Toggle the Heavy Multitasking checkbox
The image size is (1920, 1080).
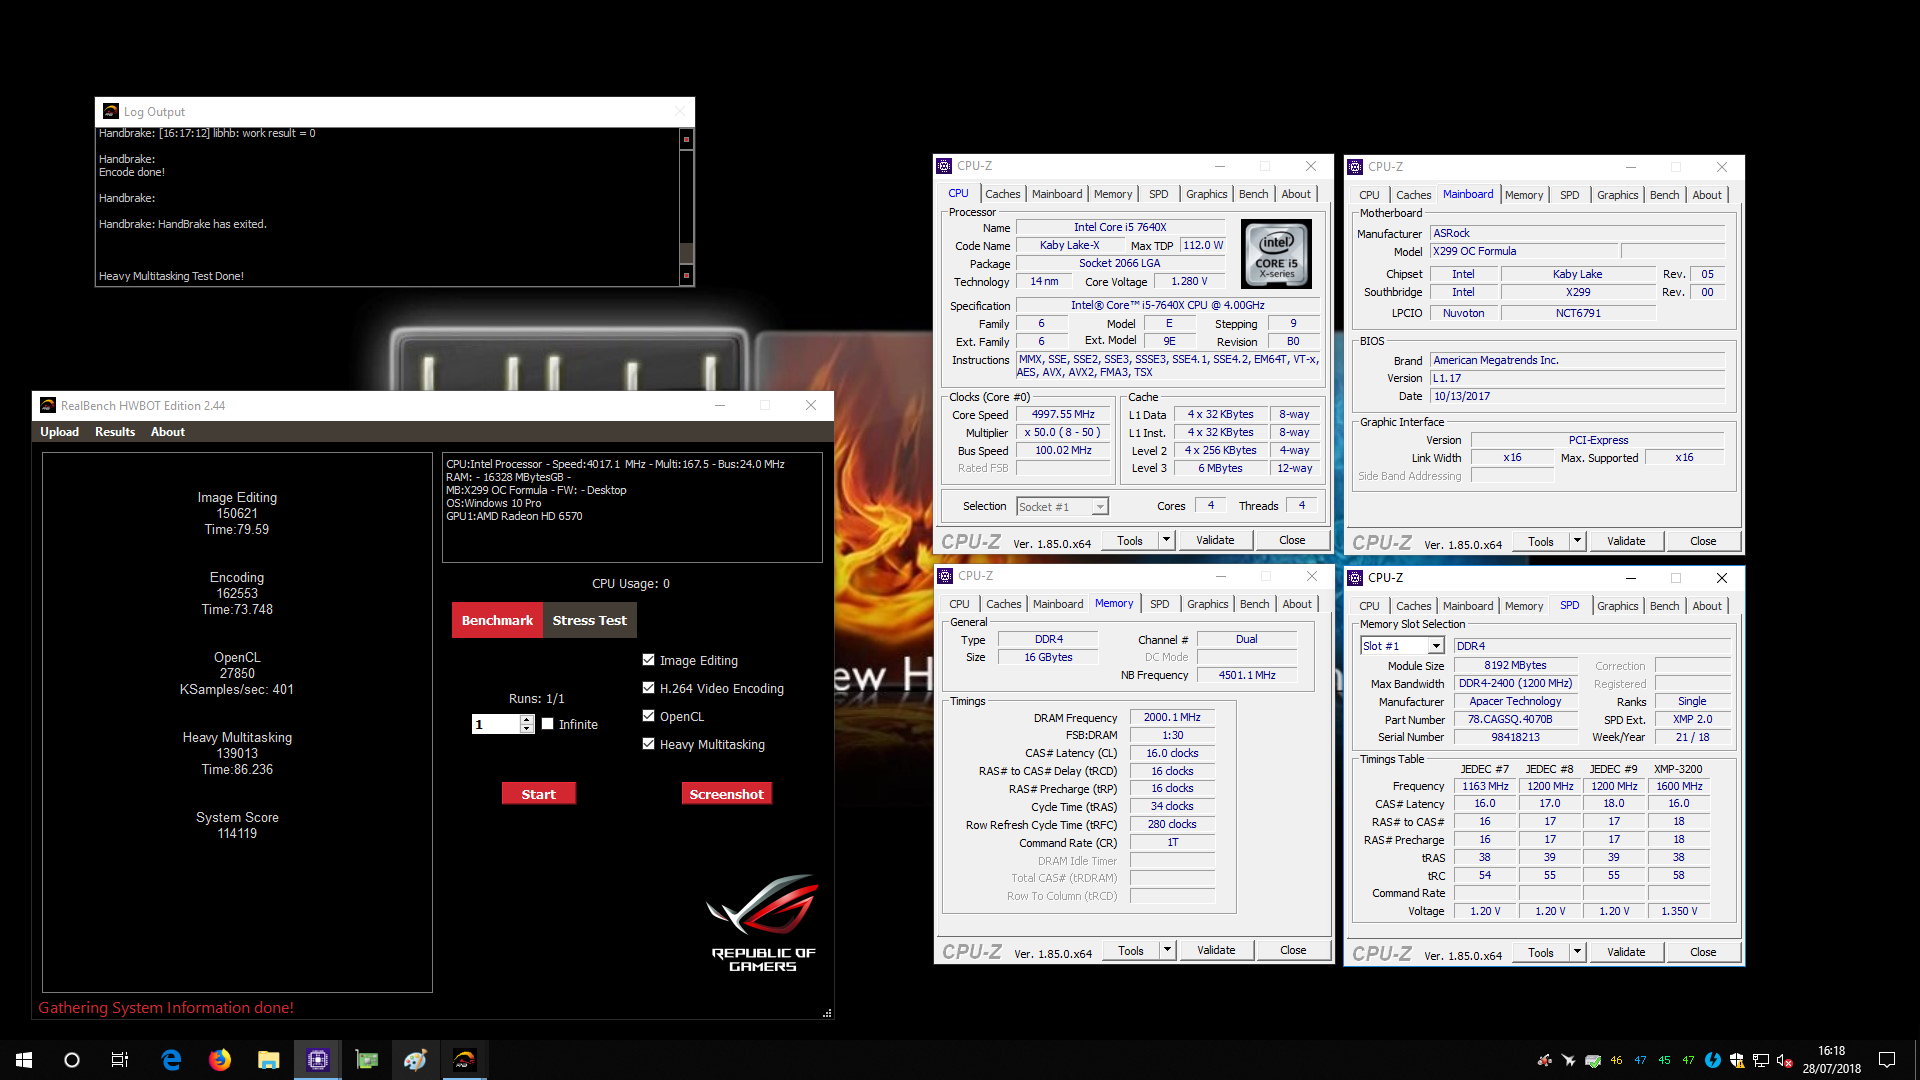click(648, 744)
